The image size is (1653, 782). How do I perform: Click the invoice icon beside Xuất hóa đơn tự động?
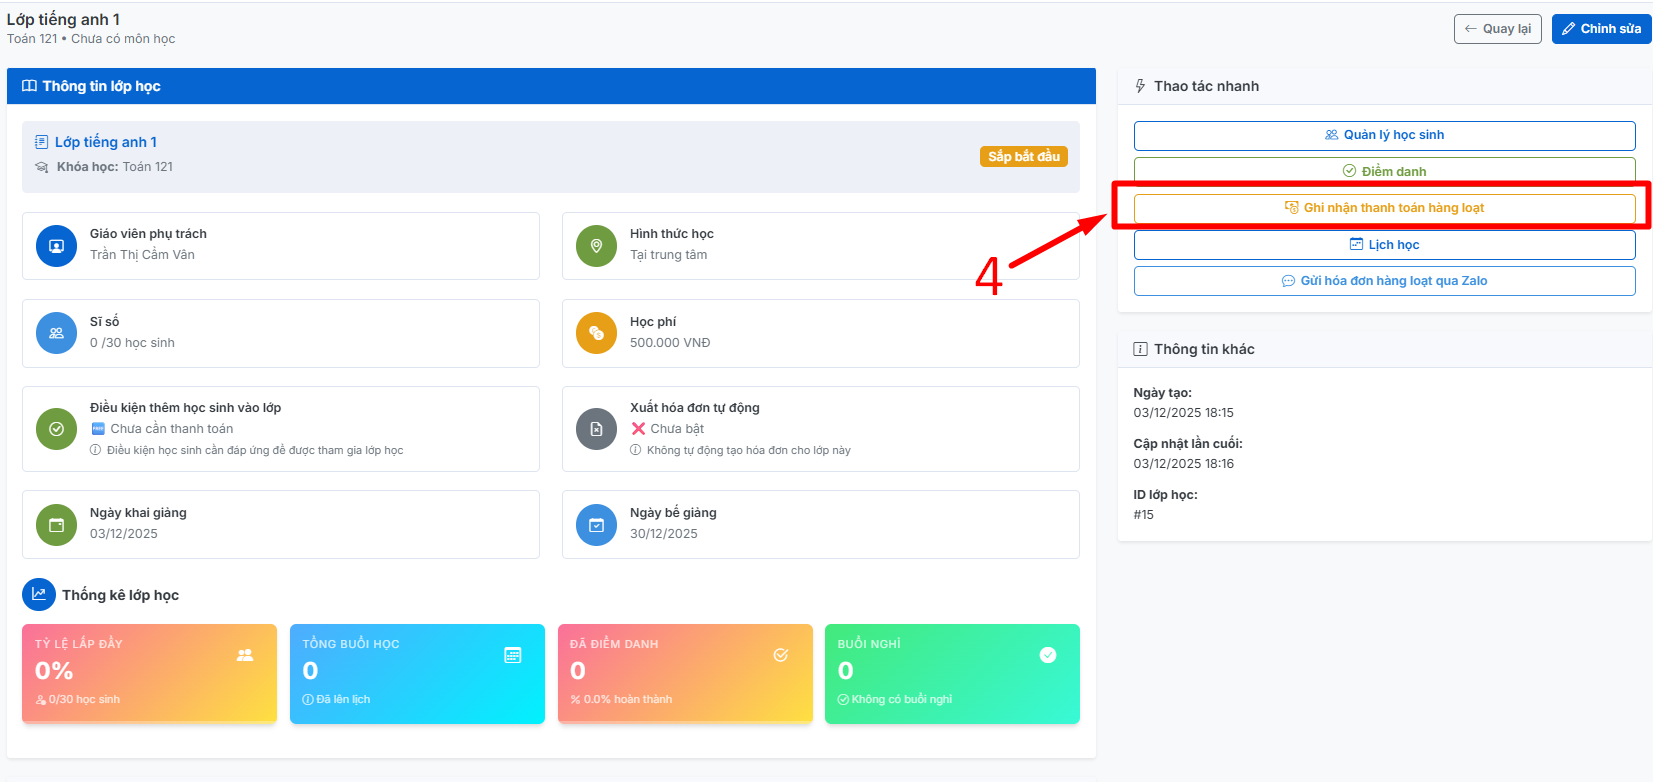point(596,429)
